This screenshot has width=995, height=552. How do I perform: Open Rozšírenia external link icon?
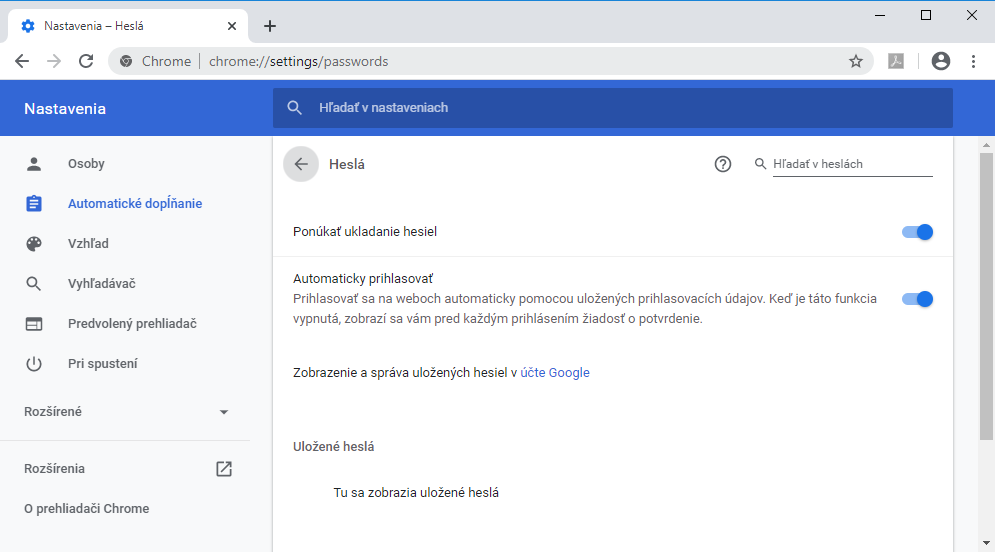(224, 469)
